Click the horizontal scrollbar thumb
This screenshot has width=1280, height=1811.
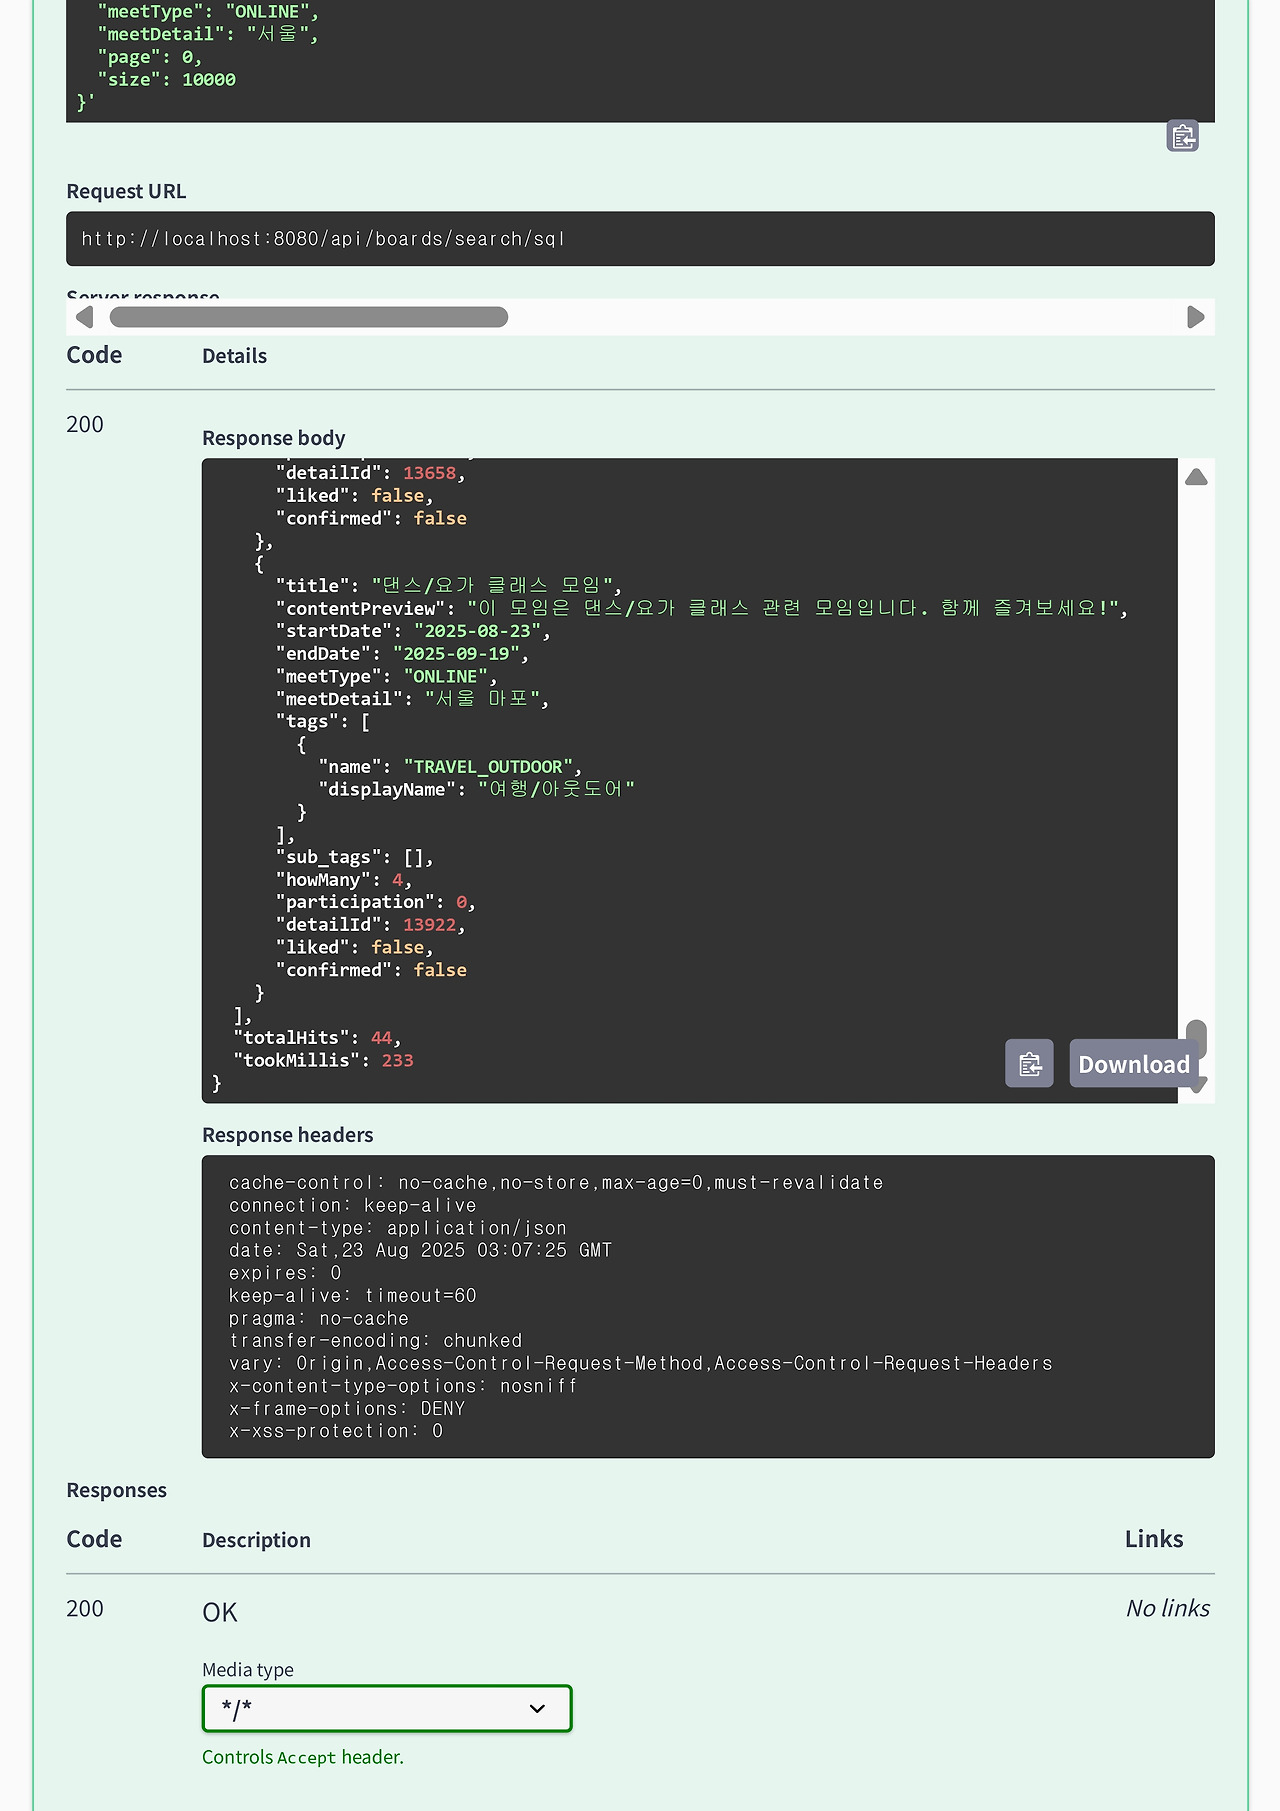pos(308,317)
